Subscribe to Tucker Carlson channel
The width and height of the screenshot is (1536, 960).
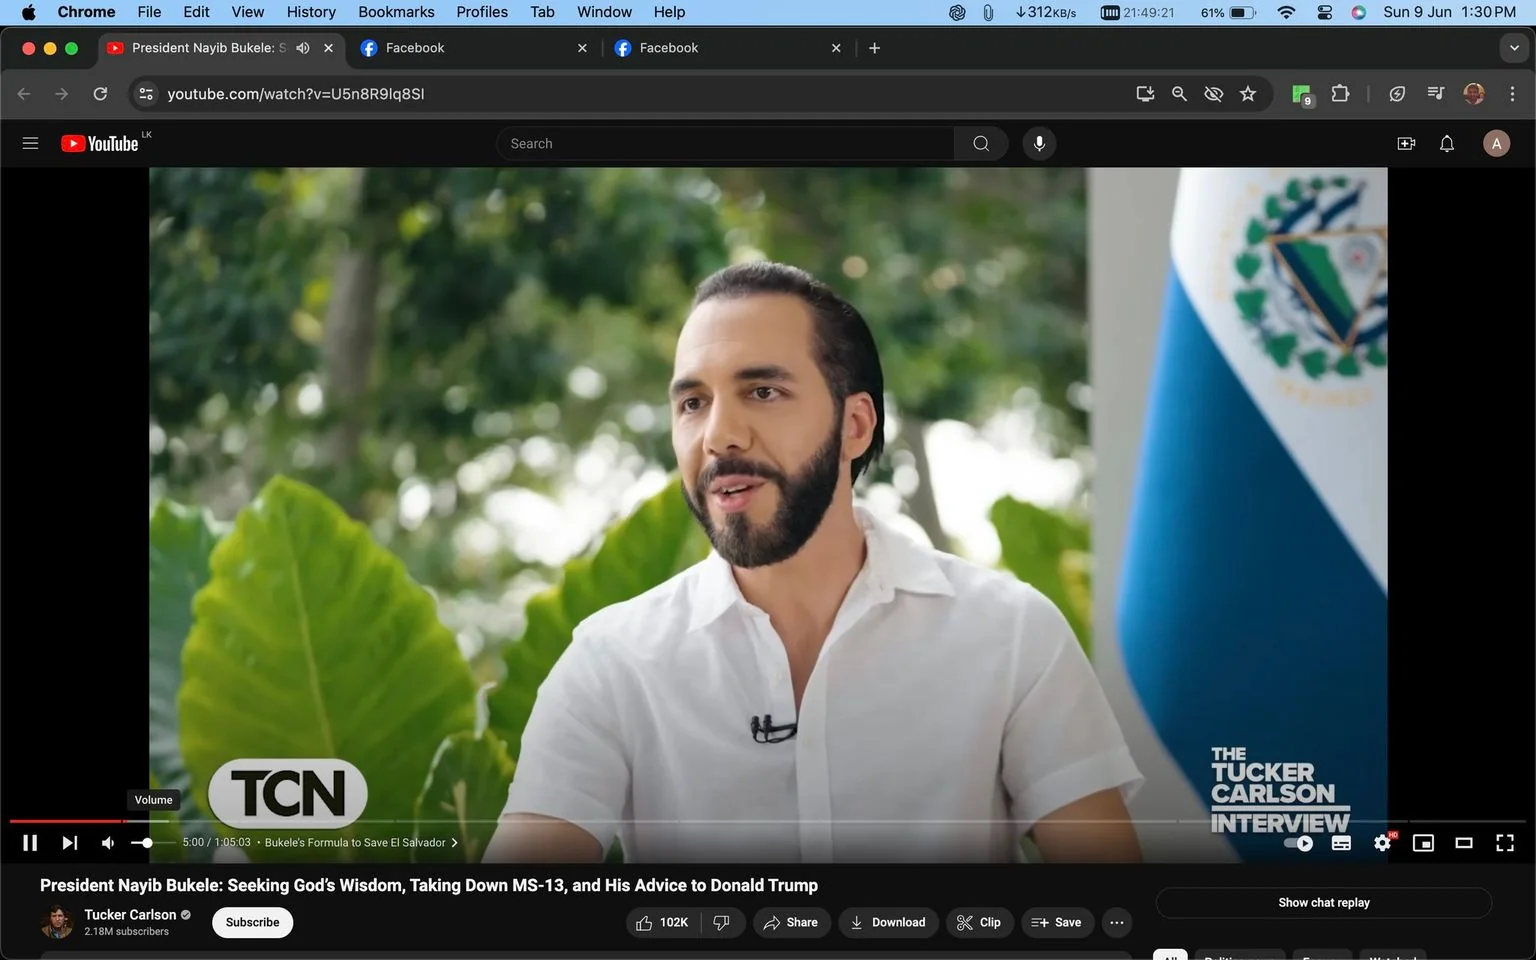pyautogui.click(x=252, y=922)
